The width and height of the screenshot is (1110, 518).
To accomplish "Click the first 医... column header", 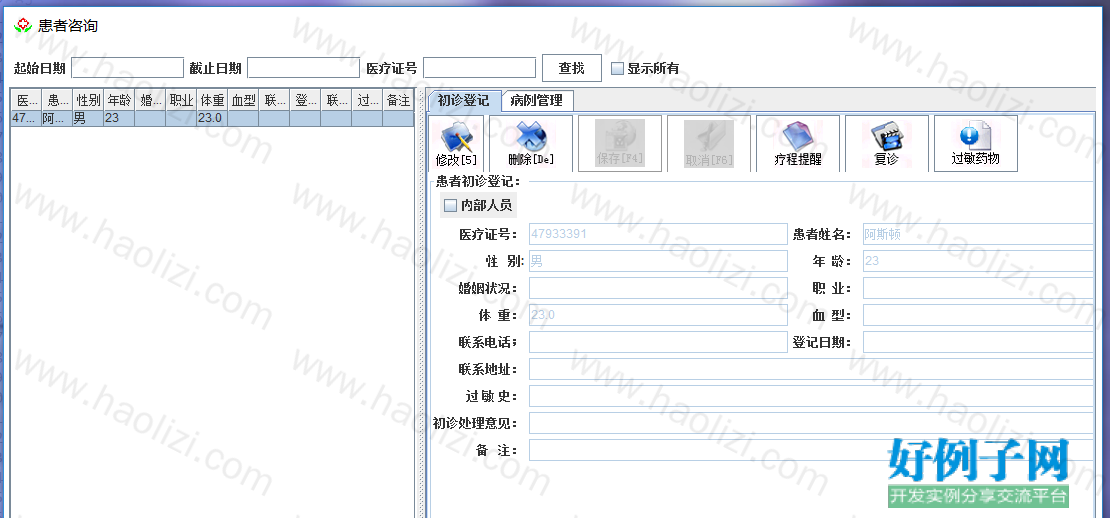I will 25,100.
